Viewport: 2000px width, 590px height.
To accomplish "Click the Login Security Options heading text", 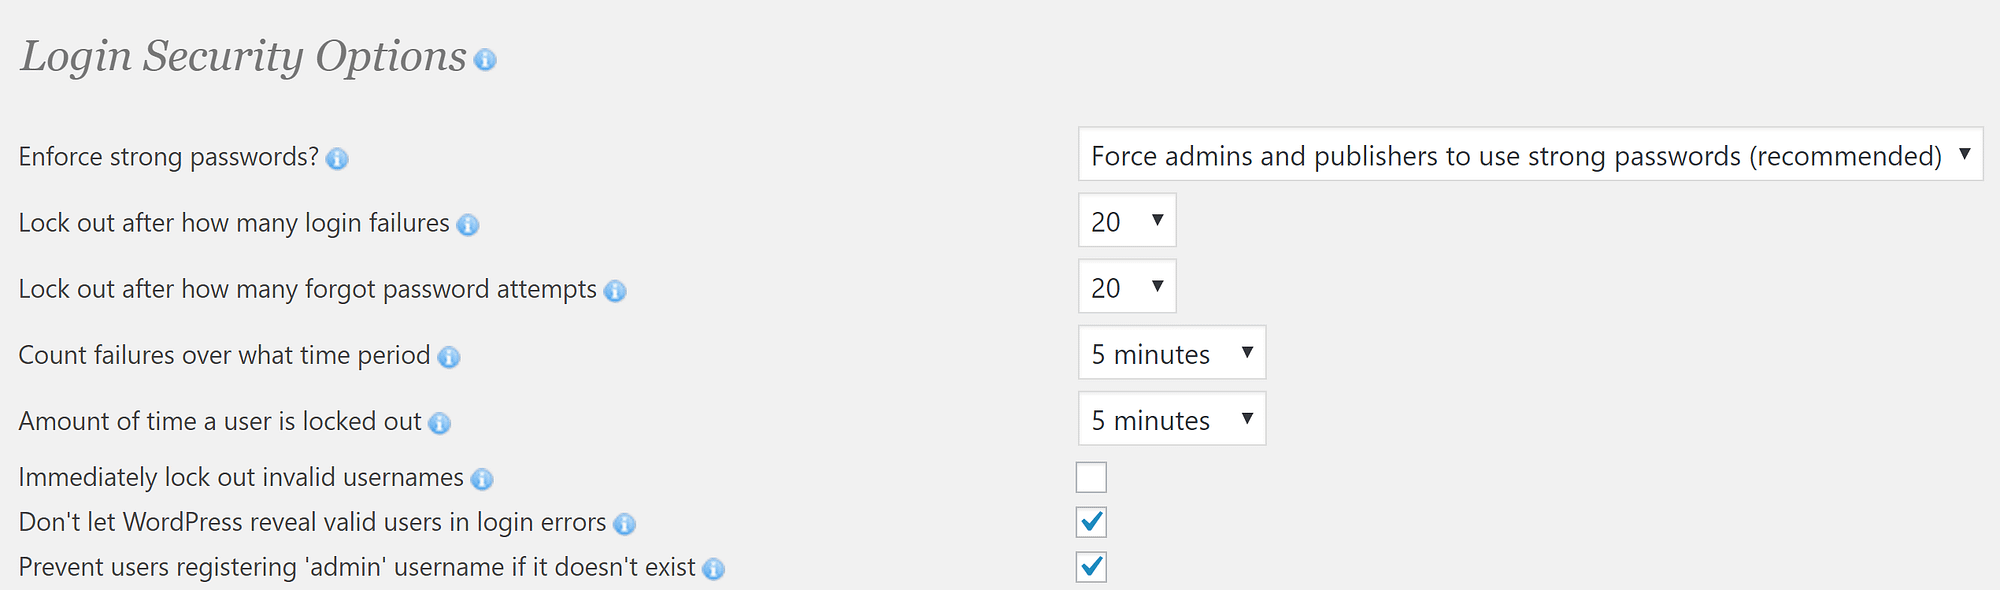I will point(244,56).
